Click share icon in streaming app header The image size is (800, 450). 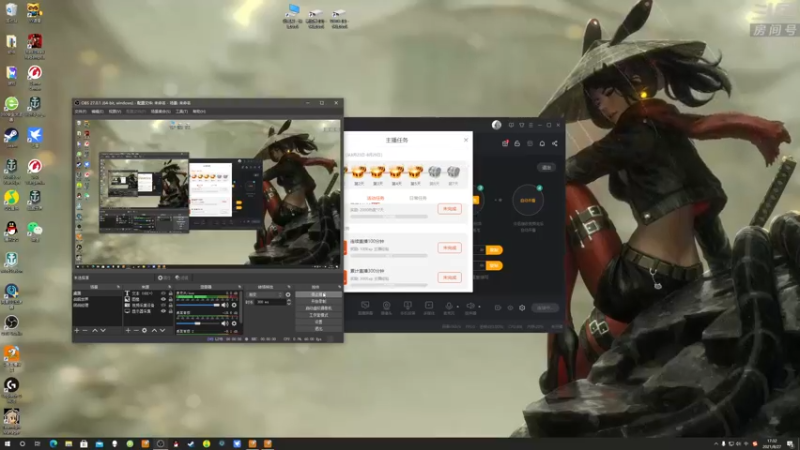click(x=555, y=143)
